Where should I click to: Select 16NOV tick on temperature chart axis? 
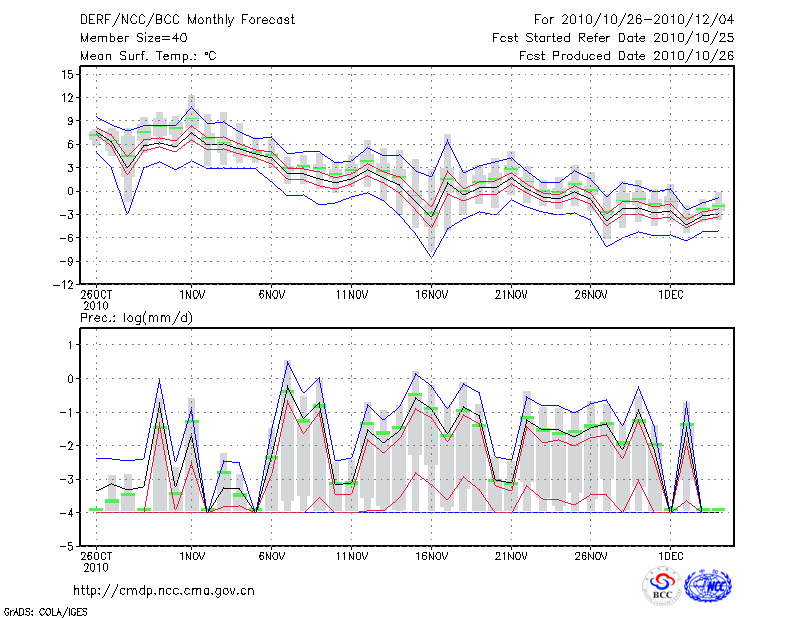431,295
